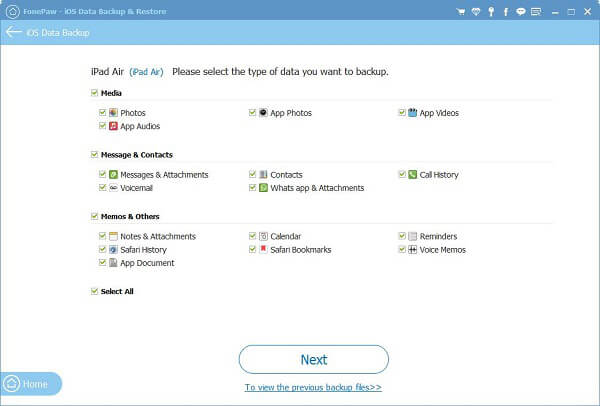600x406 pixels.
Task: Maximize the FonePaw window
Action: point(571,12)
